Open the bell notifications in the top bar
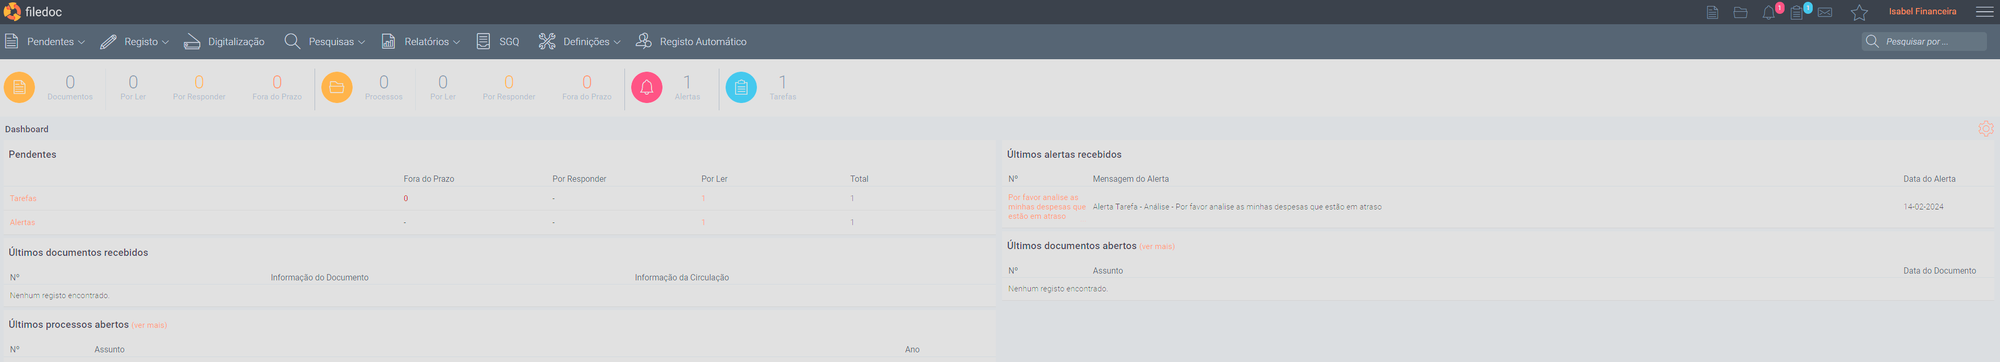Screen dimensions: 2000x362 pyautogui.click(x=1769, y=12)
